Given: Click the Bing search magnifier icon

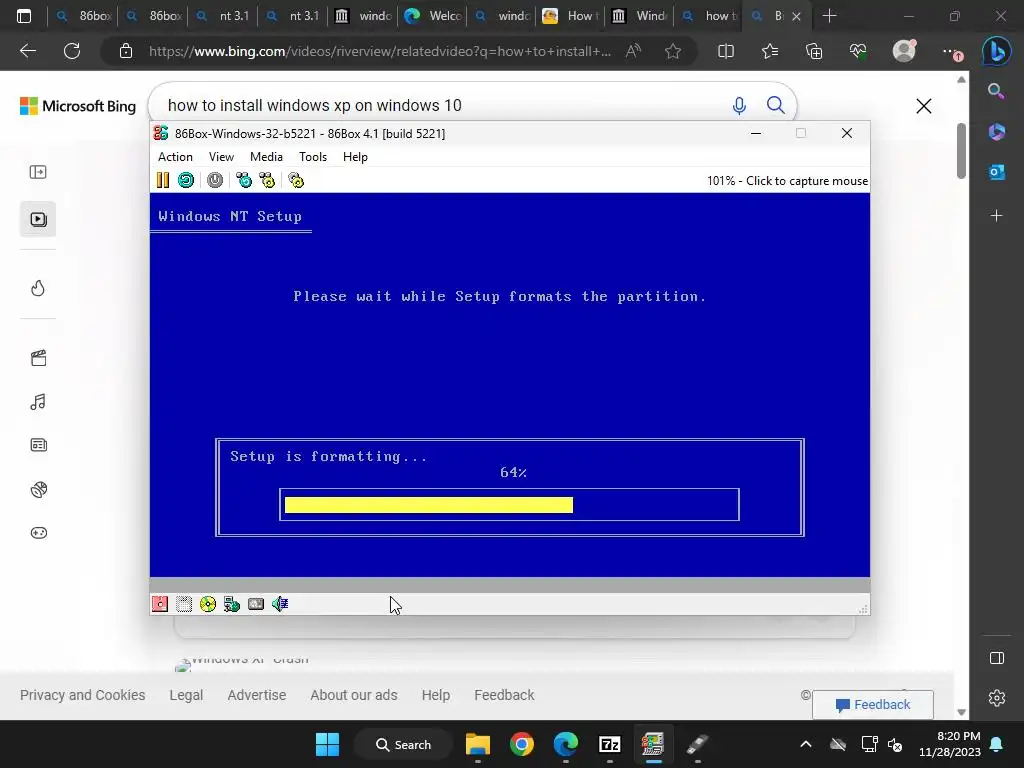Looking at the screenshot, I should (x=776, y=105).
